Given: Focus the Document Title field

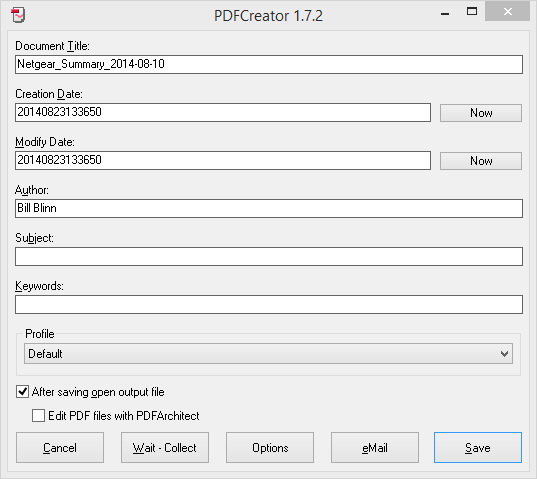Looking at the screenshot, I should (269, 64).
